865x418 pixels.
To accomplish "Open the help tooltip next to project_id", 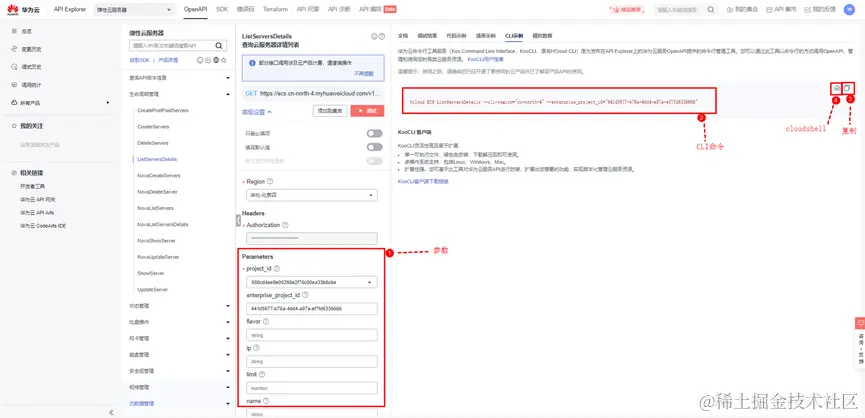I will [277, 269].
